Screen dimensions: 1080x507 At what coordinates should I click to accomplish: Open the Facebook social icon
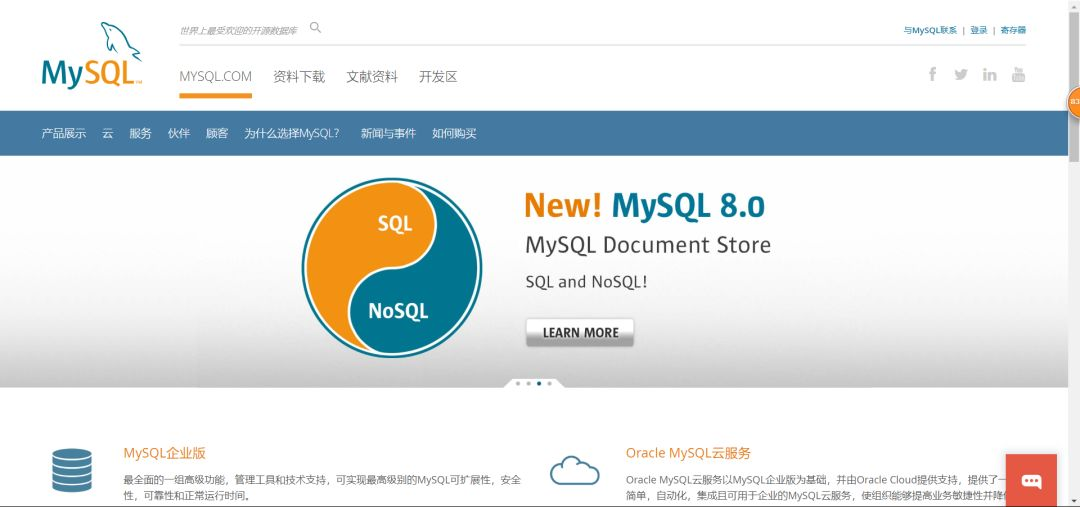pos(932,74)
